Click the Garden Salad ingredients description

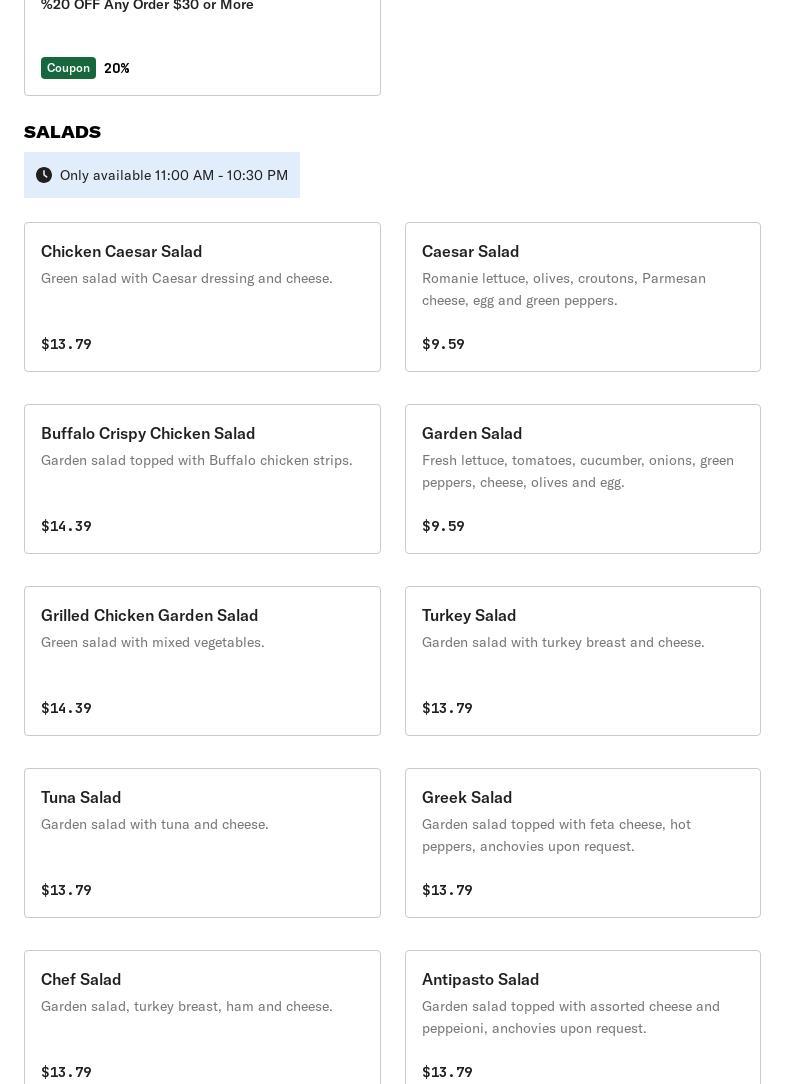(577, 471)
